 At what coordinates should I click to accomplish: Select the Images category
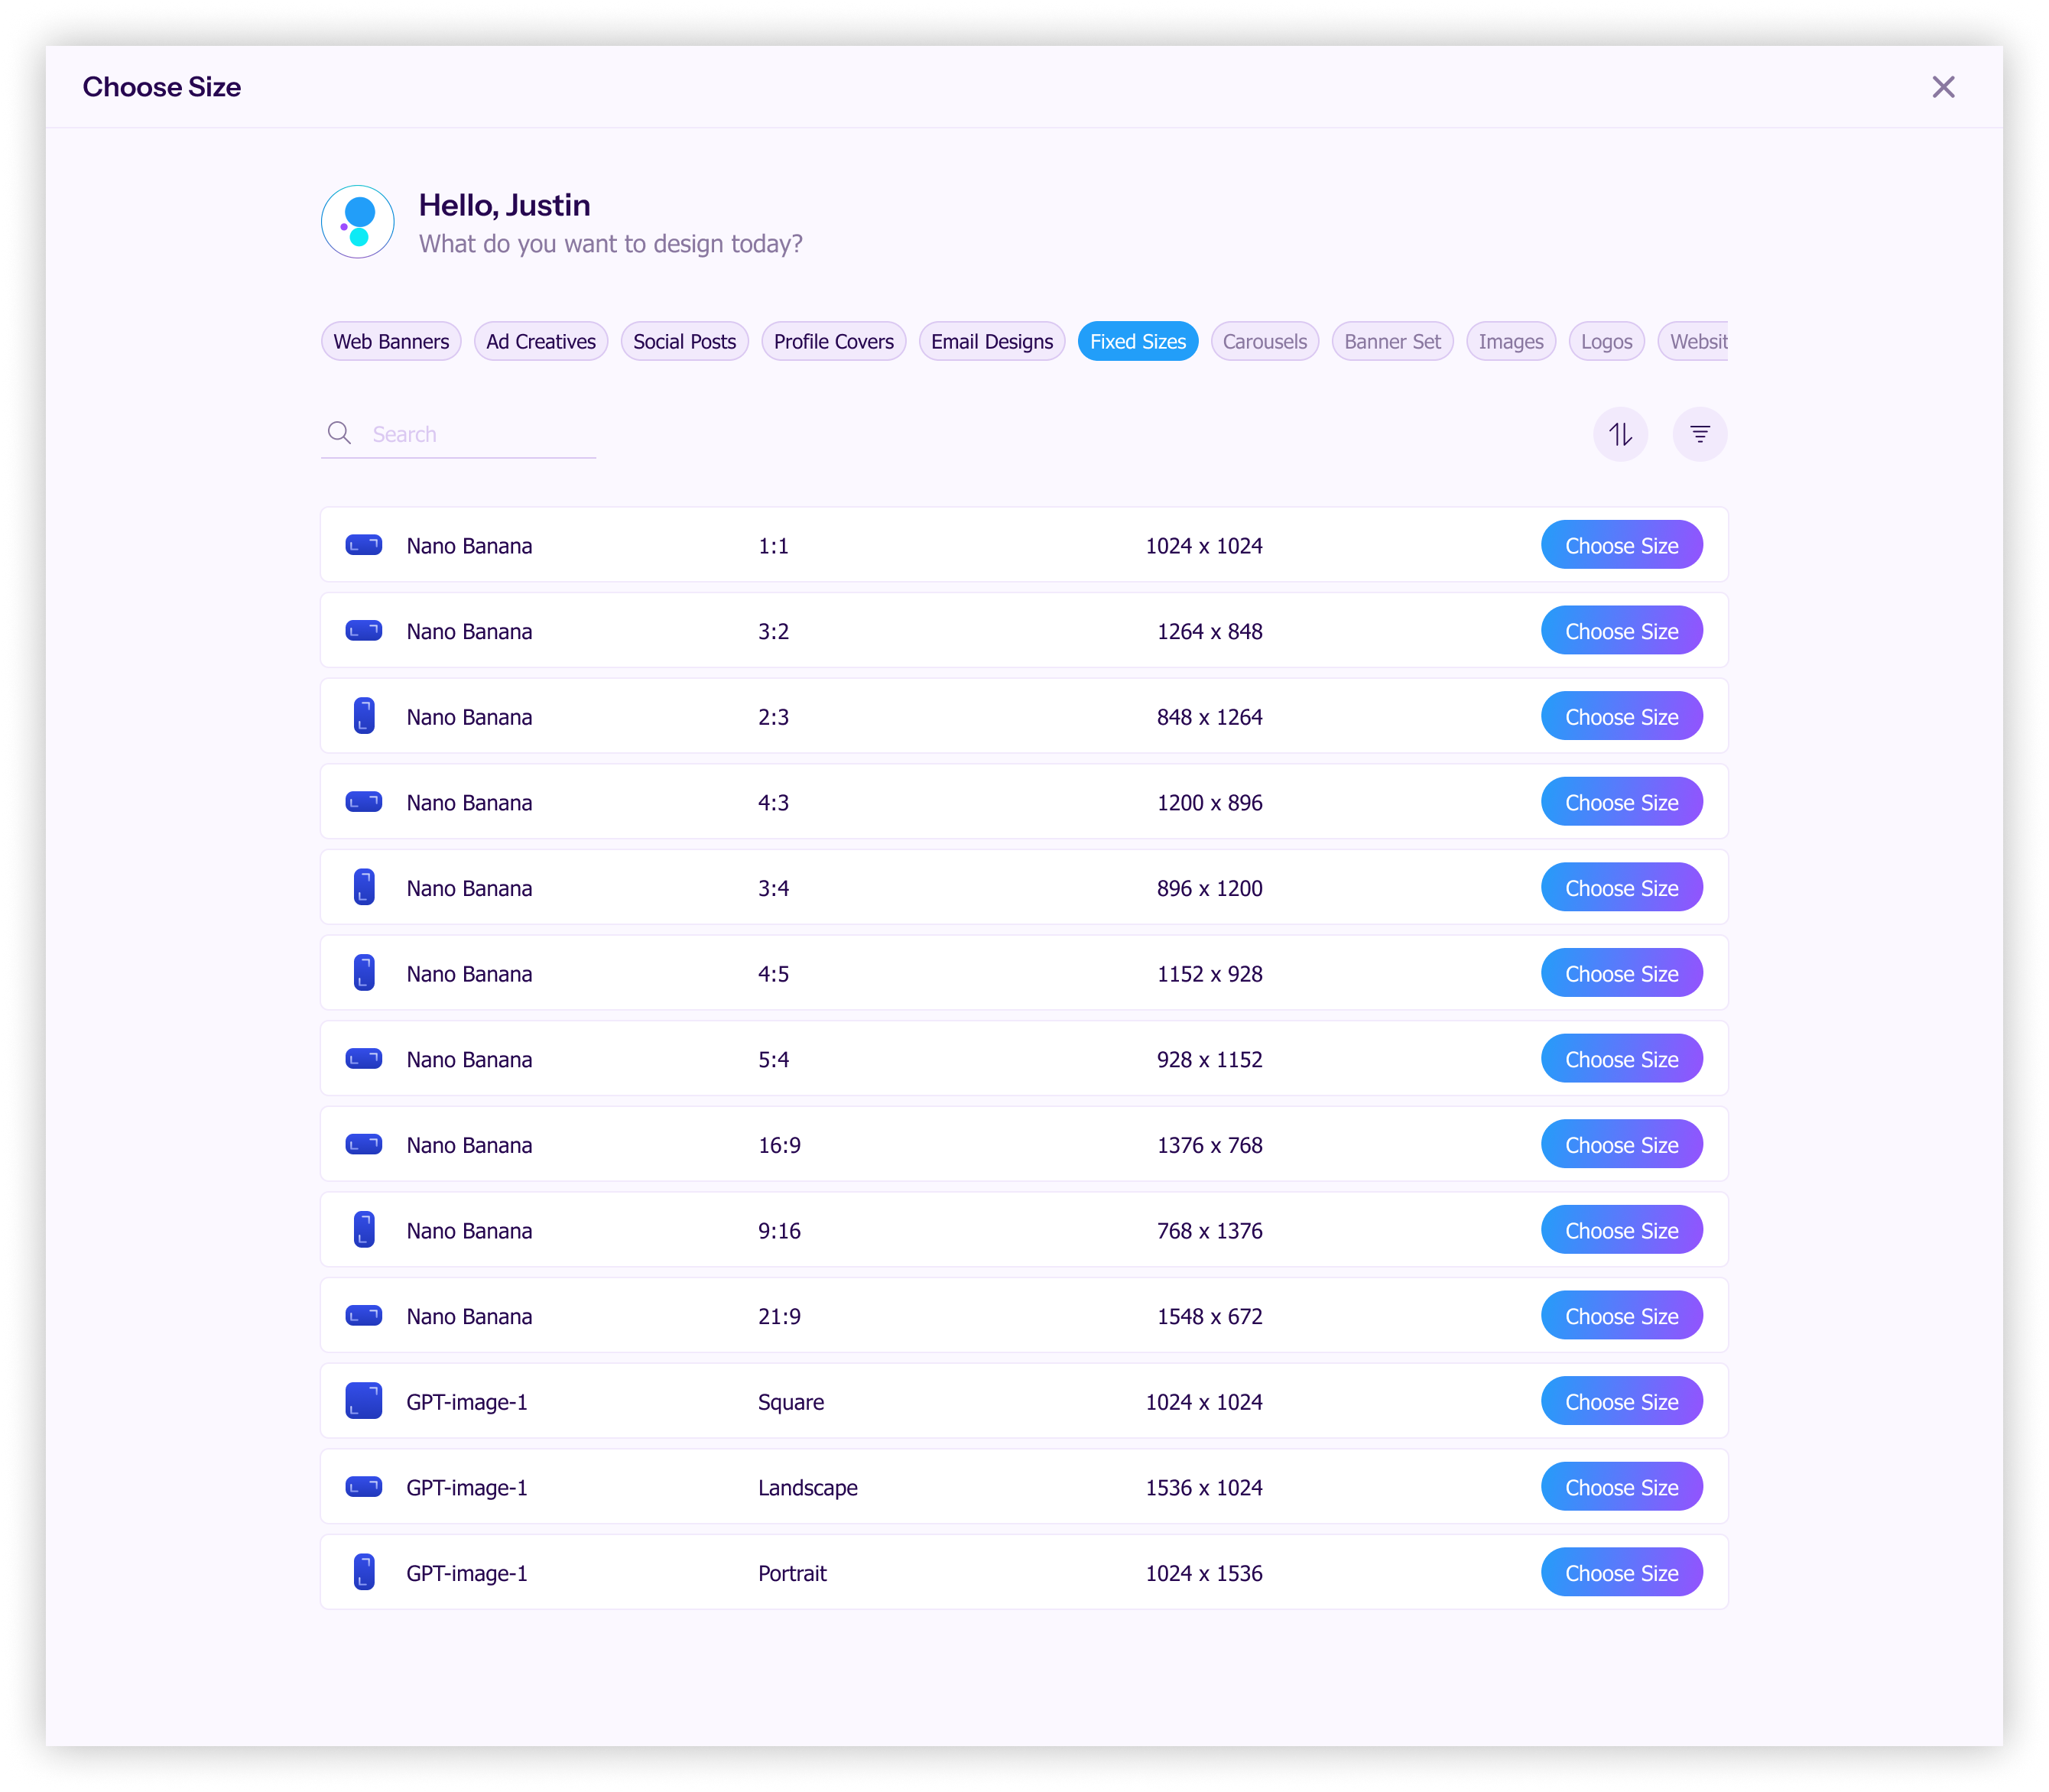[1511, 341]
